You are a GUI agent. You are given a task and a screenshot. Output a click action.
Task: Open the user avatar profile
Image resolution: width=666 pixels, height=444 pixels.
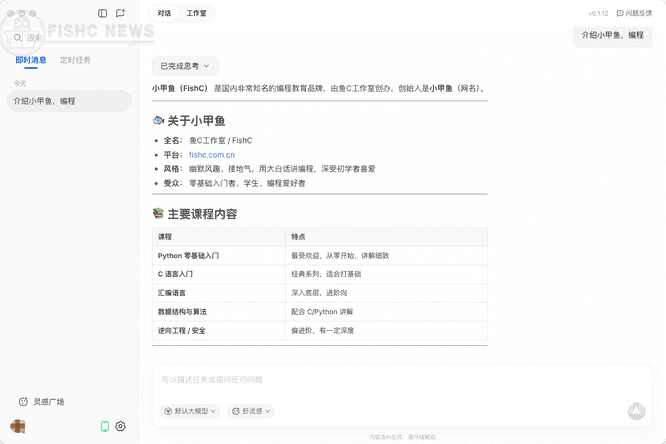(18, 426)
